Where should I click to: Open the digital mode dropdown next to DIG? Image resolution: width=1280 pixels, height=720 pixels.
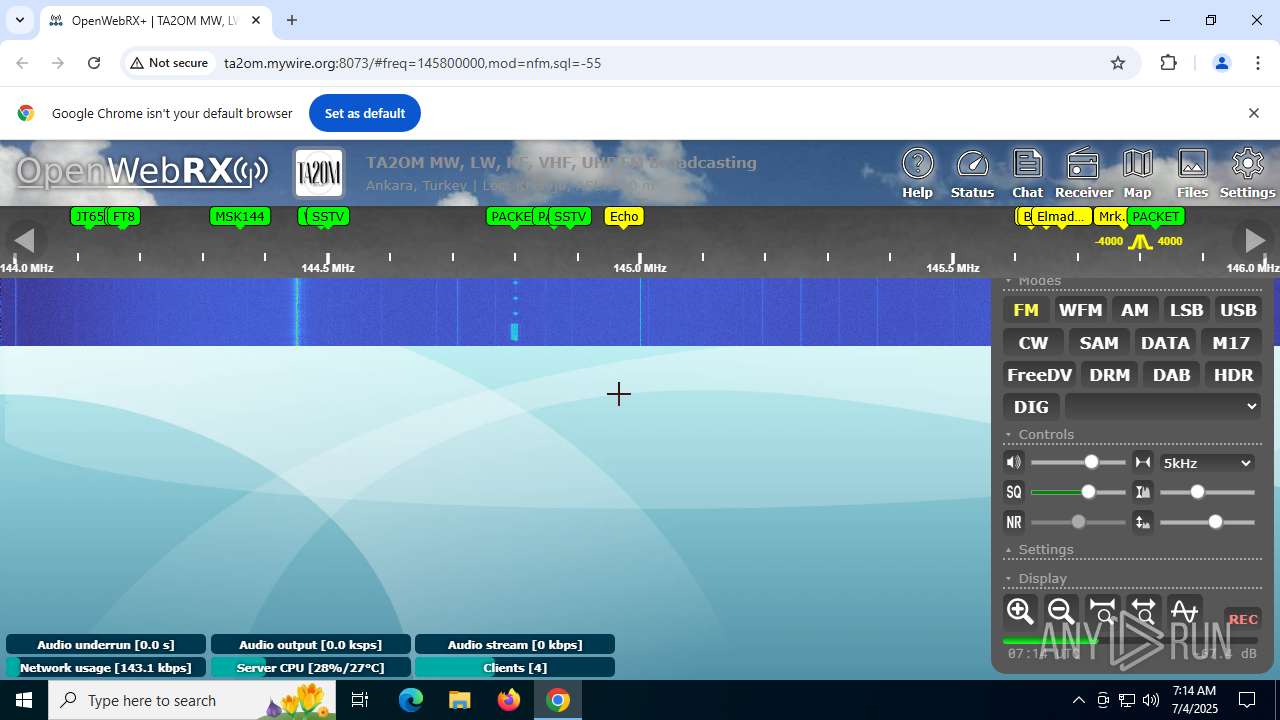pyautogui.click(x=1163, y=406)
